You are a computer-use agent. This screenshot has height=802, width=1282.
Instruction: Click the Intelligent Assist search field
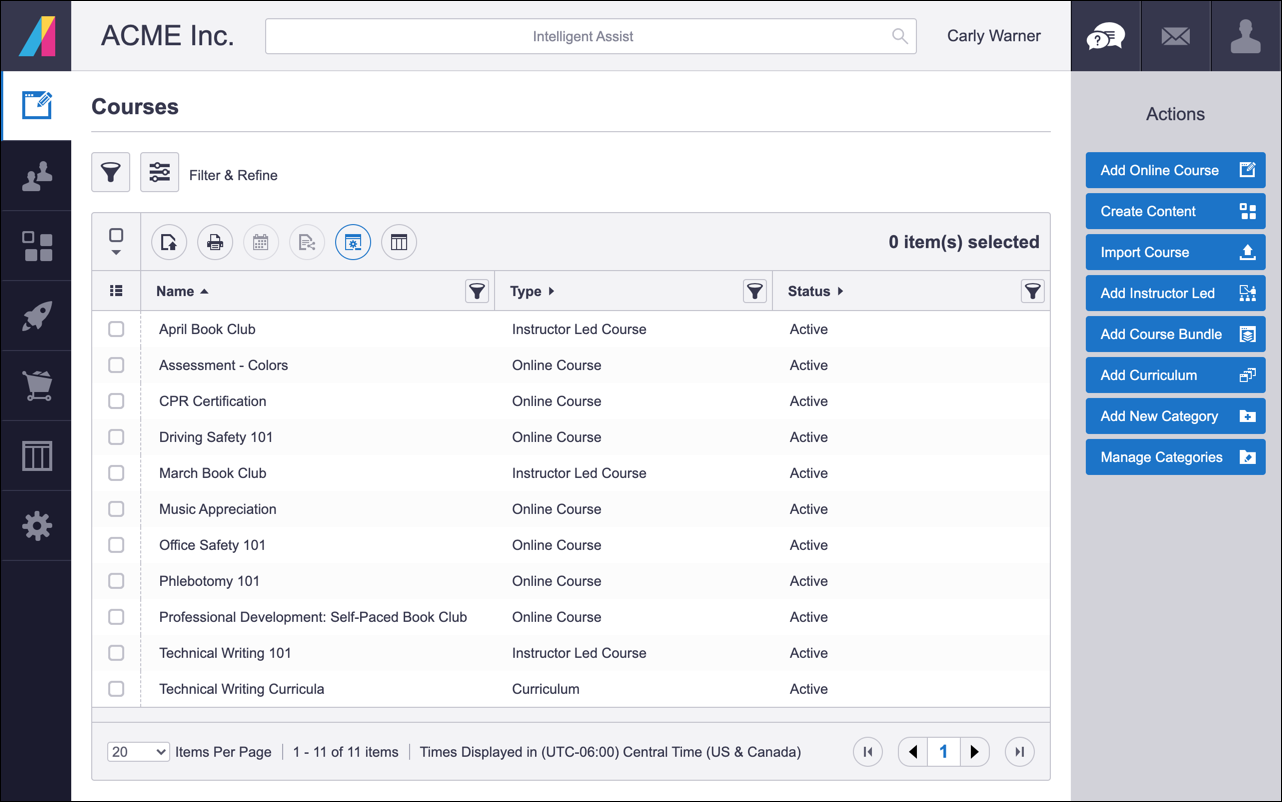[590, 36]
